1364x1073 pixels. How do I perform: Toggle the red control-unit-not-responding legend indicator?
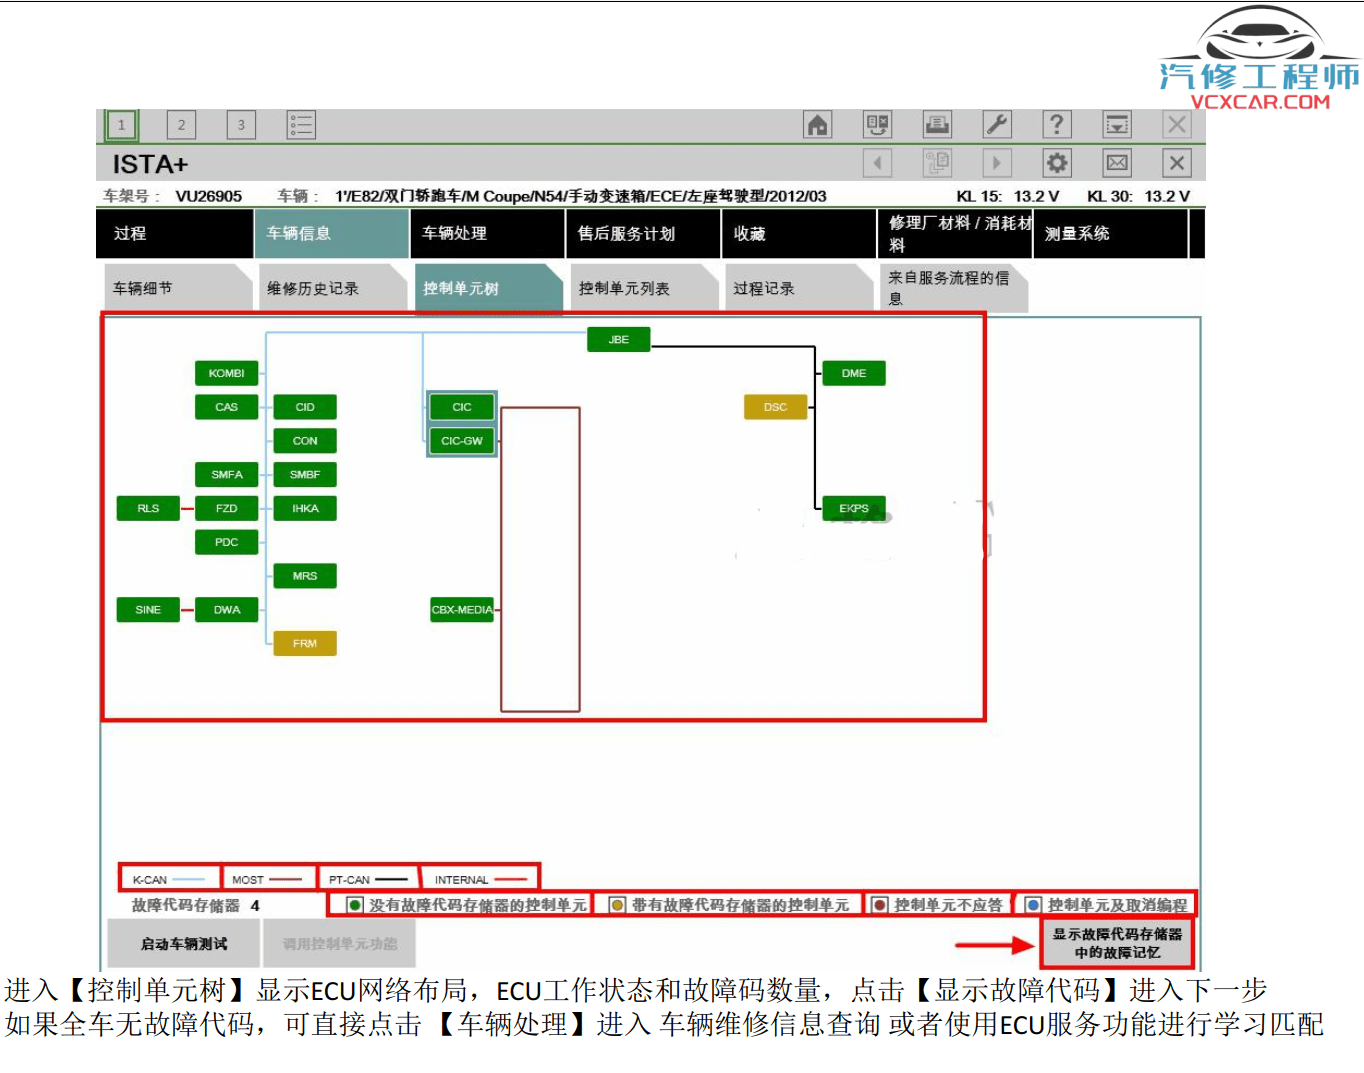[881, 904]
